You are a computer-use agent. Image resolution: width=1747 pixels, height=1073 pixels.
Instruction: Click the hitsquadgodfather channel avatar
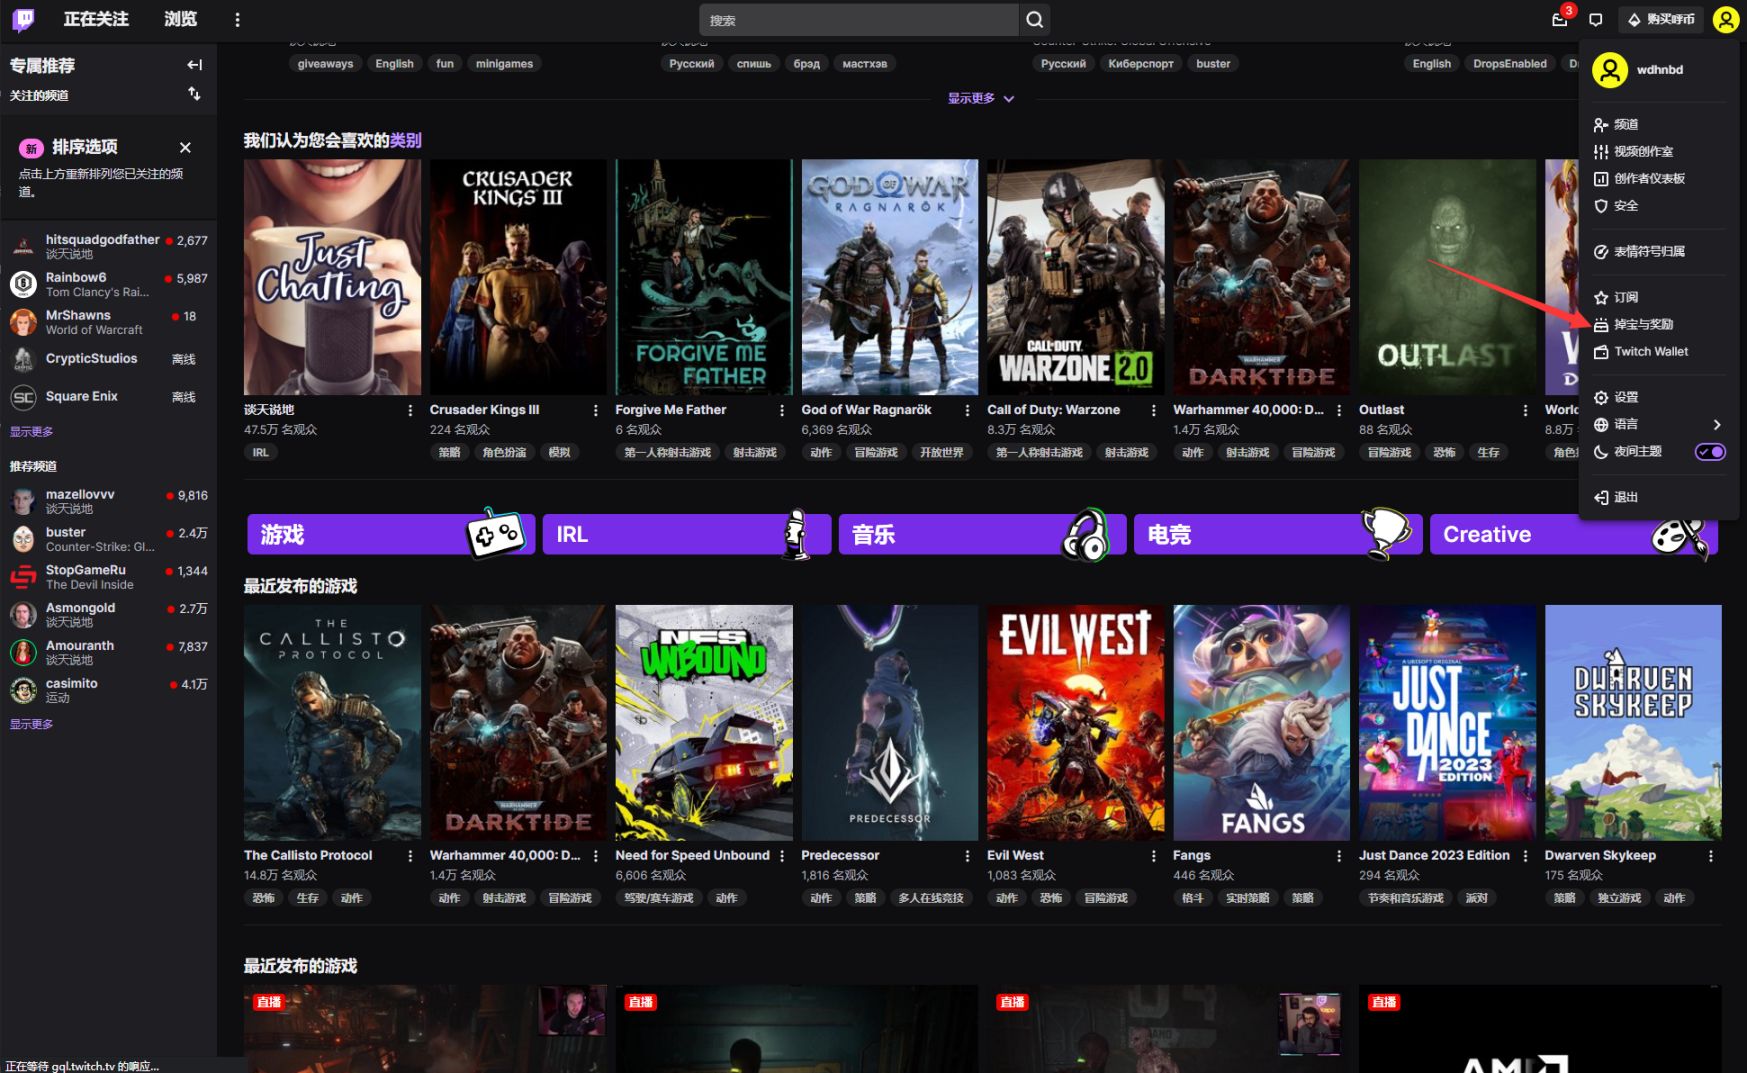[23, 247]
